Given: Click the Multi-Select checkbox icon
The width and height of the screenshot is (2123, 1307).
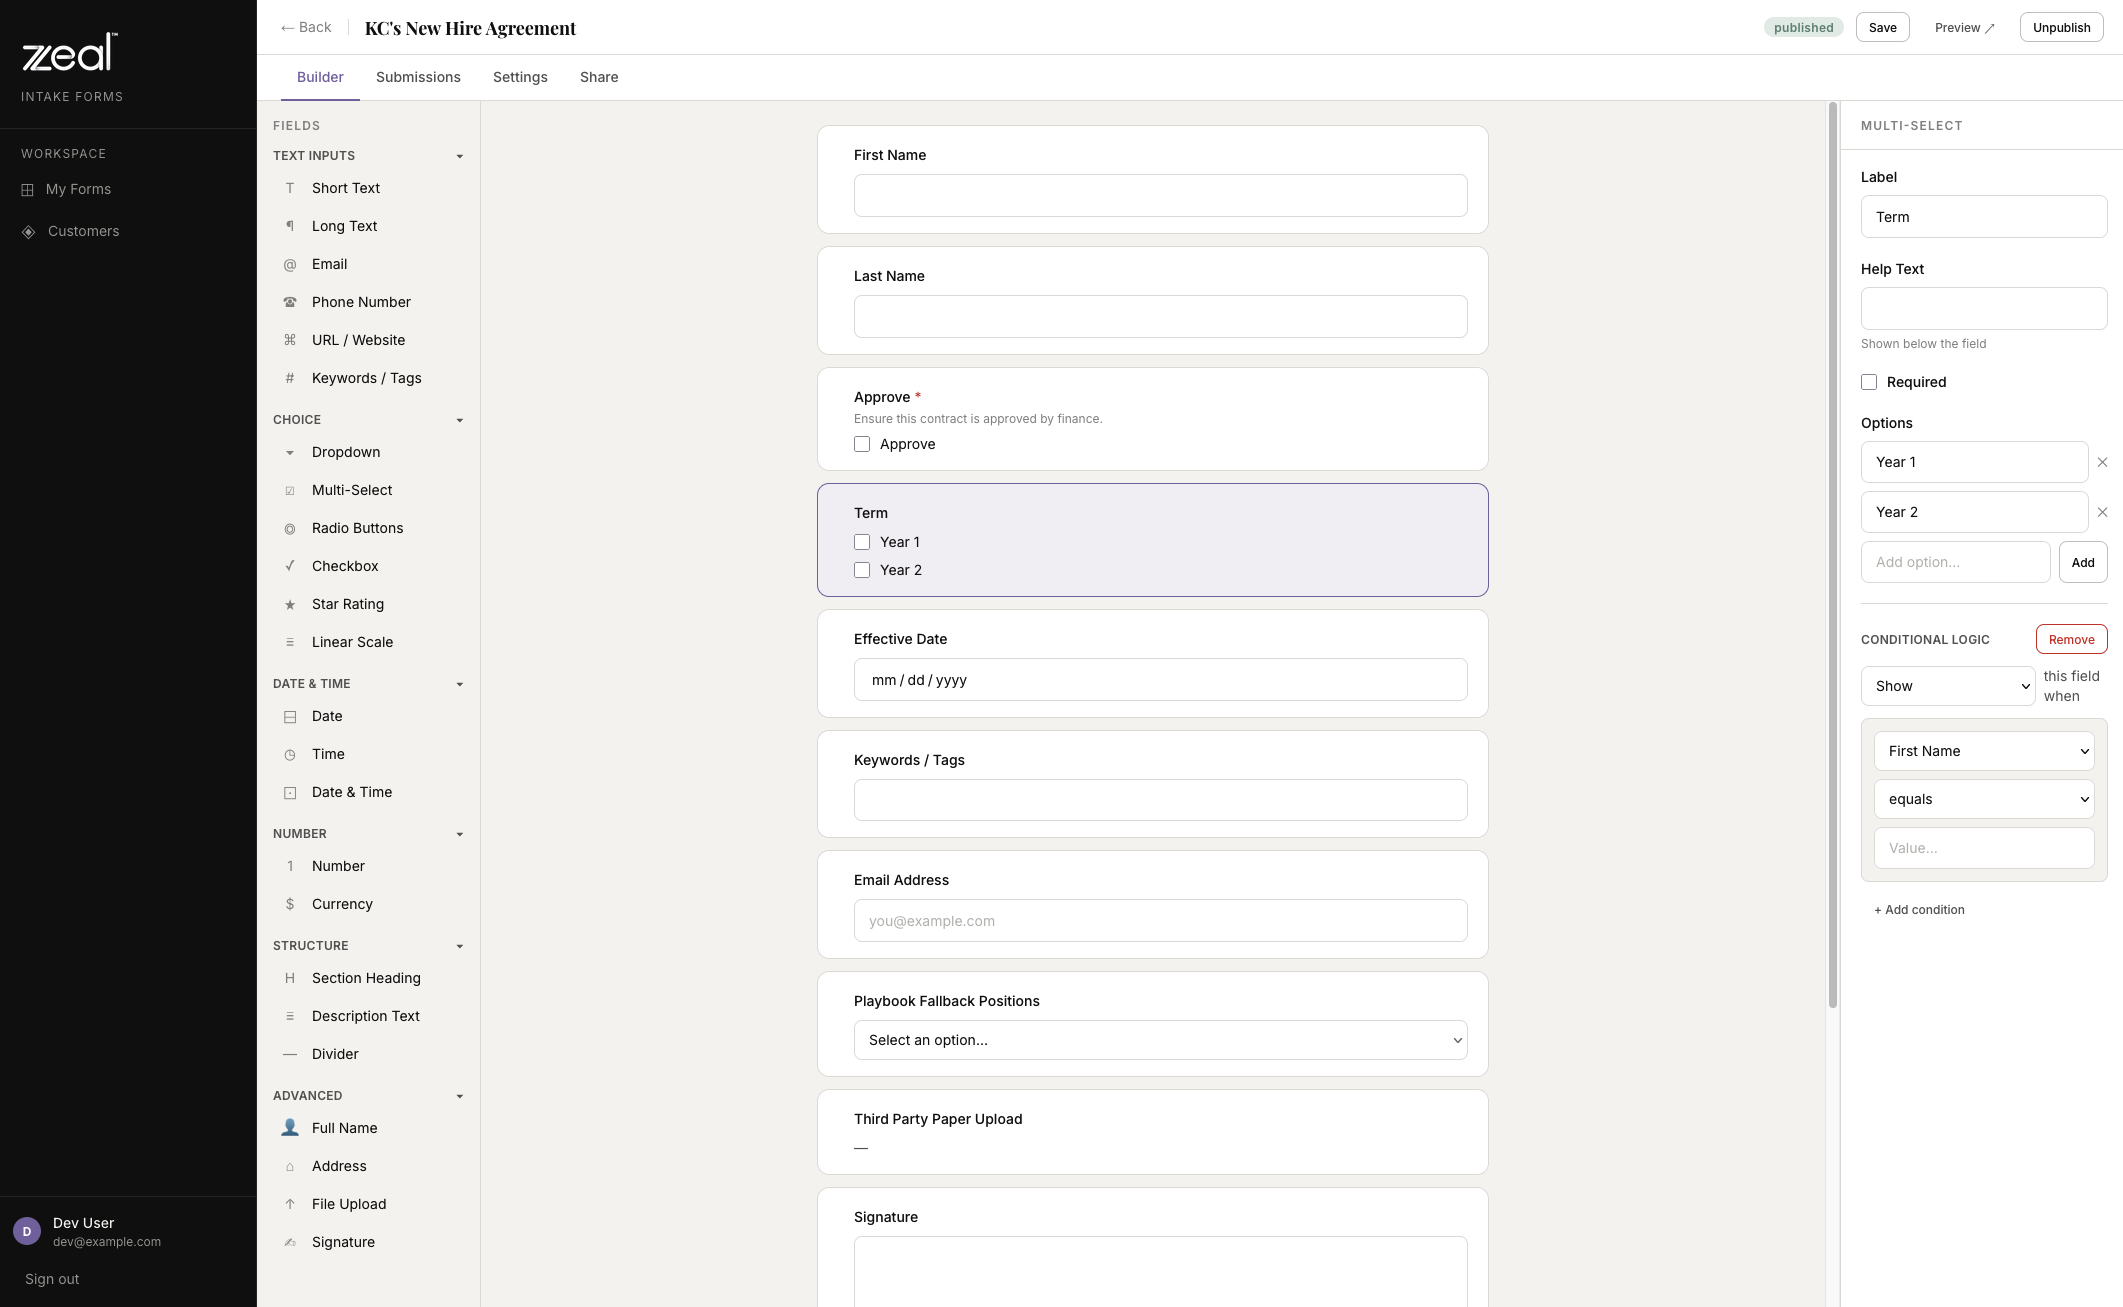Looking at the screenshot, I should tap(290, 490).
